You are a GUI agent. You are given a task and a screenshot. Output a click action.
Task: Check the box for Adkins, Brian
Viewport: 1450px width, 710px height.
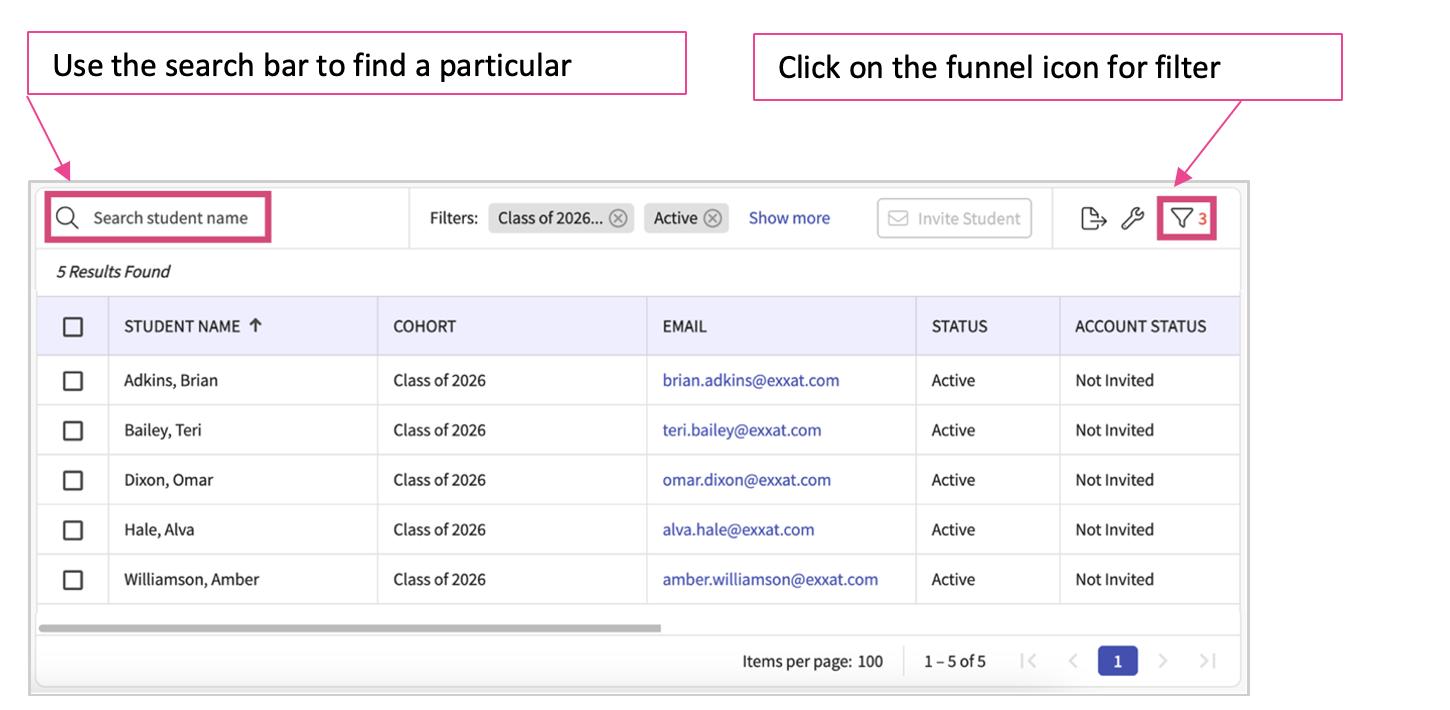coord(73,381)
